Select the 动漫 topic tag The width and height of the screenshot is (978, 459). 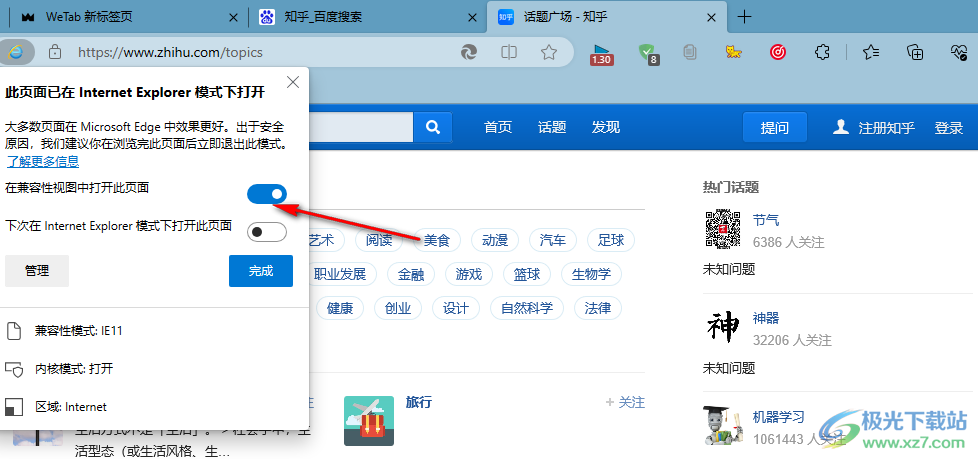[495, 239]
